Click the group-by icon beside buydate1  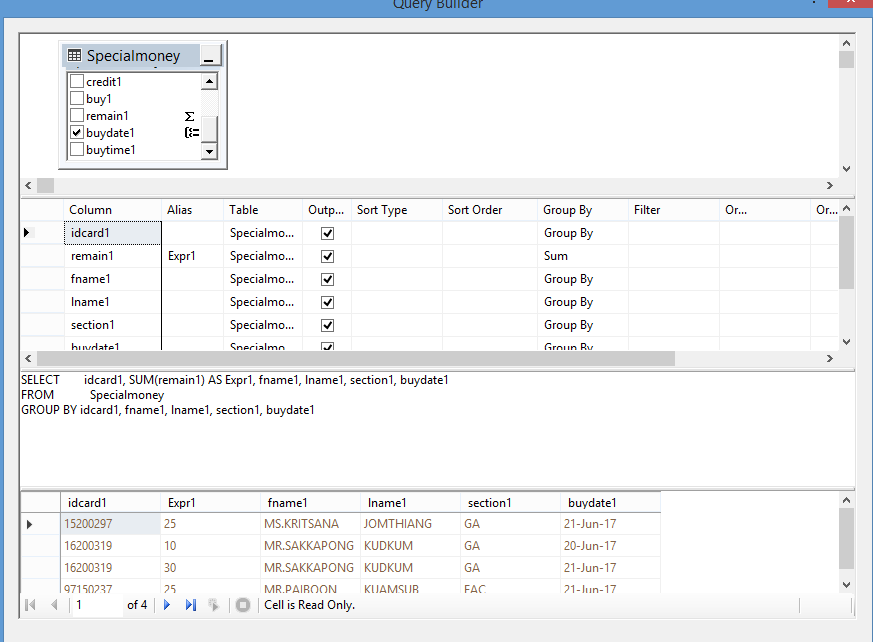pyautogui.click(x=192, y=133)
